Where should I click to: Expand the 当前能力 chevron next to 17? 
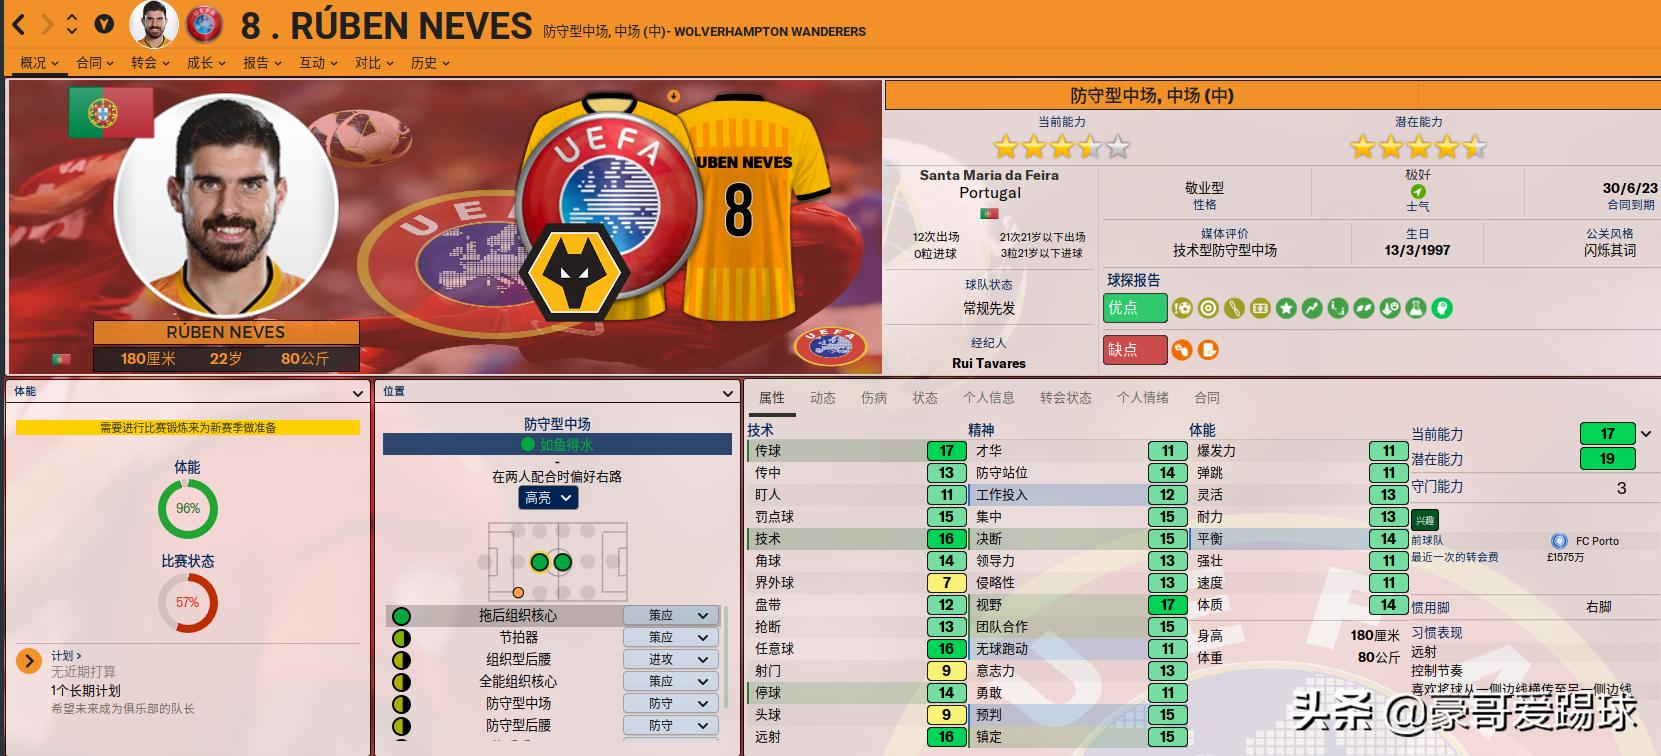[1646, 434]
